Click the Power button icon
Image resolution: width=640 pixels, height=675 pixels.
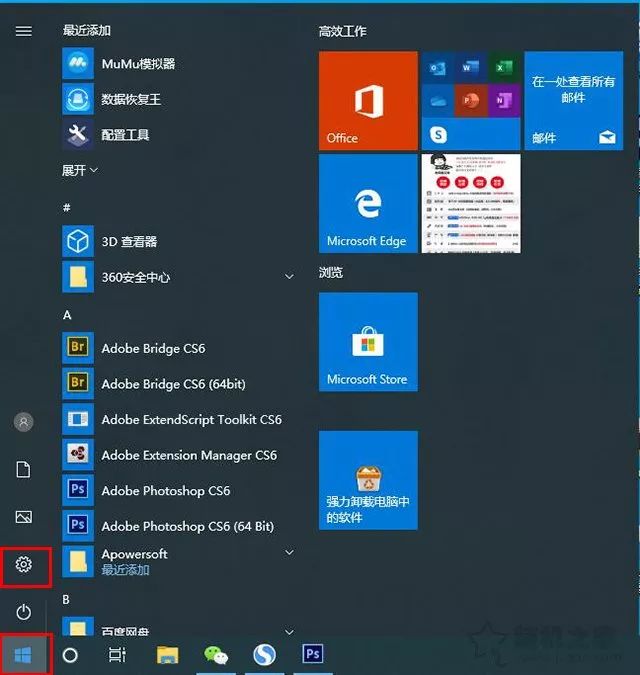(x=24, y=611)
